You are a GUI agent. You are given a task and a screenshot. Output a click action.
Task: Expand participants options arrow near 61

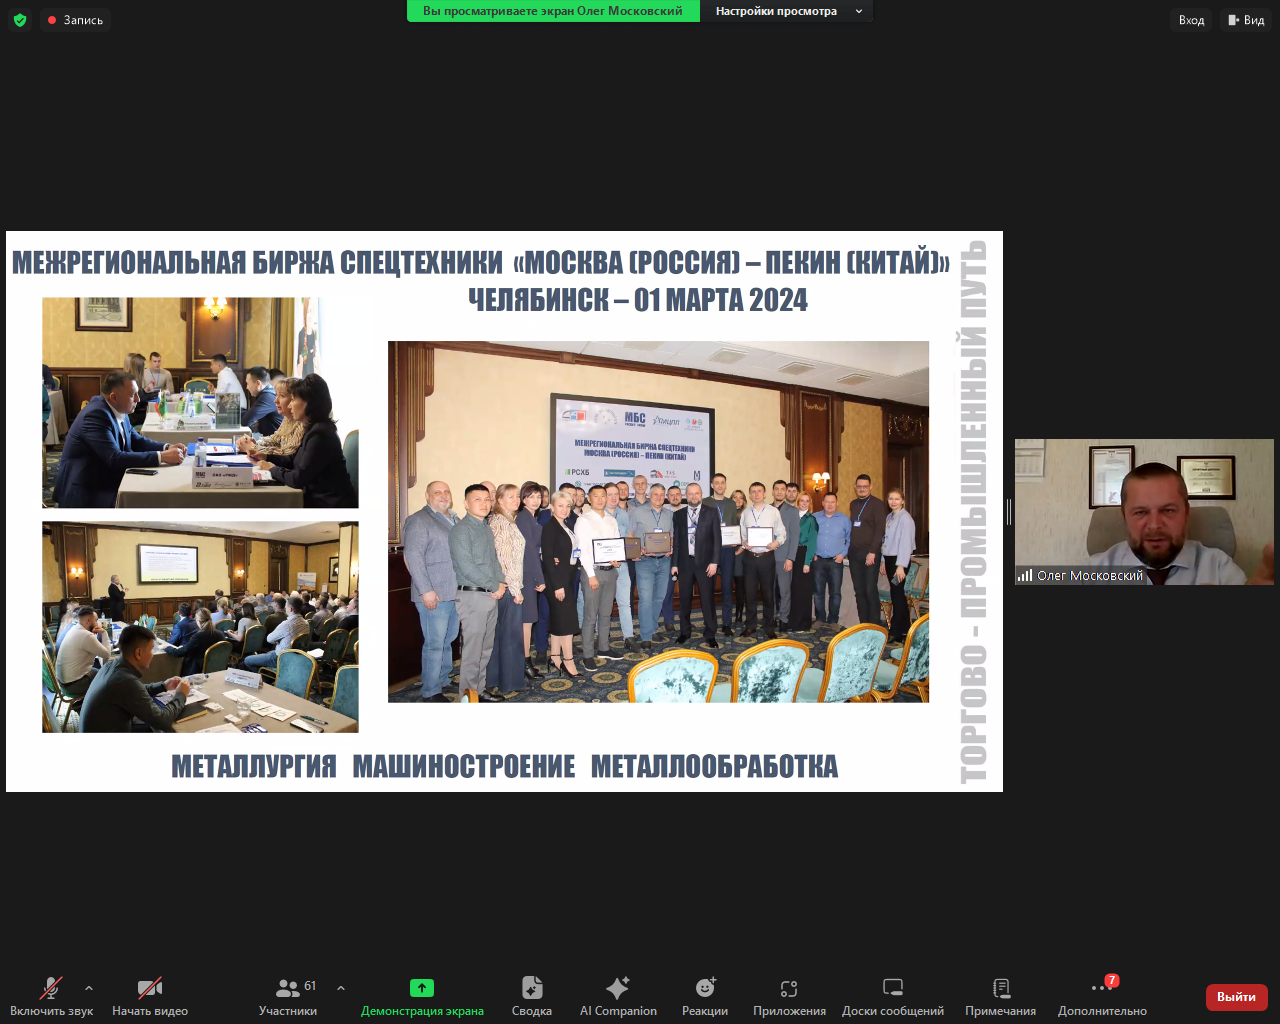click(x=341, y=988)
